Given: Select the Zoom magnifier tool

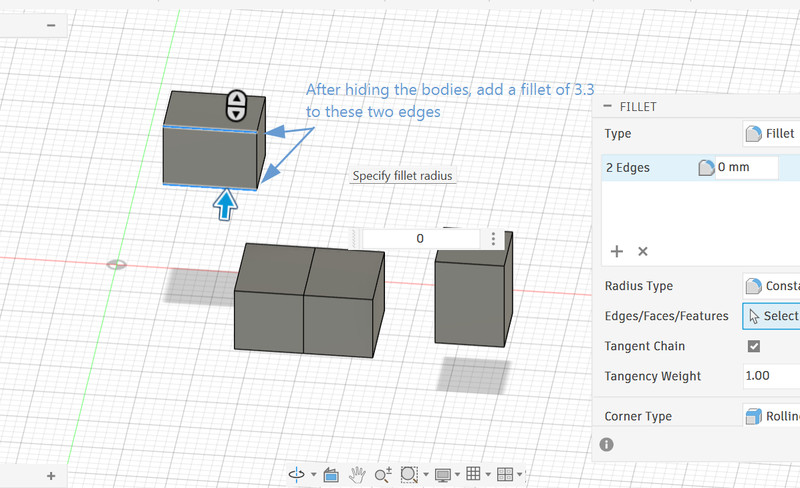Looking at the screenshot, I should (383, 475).
